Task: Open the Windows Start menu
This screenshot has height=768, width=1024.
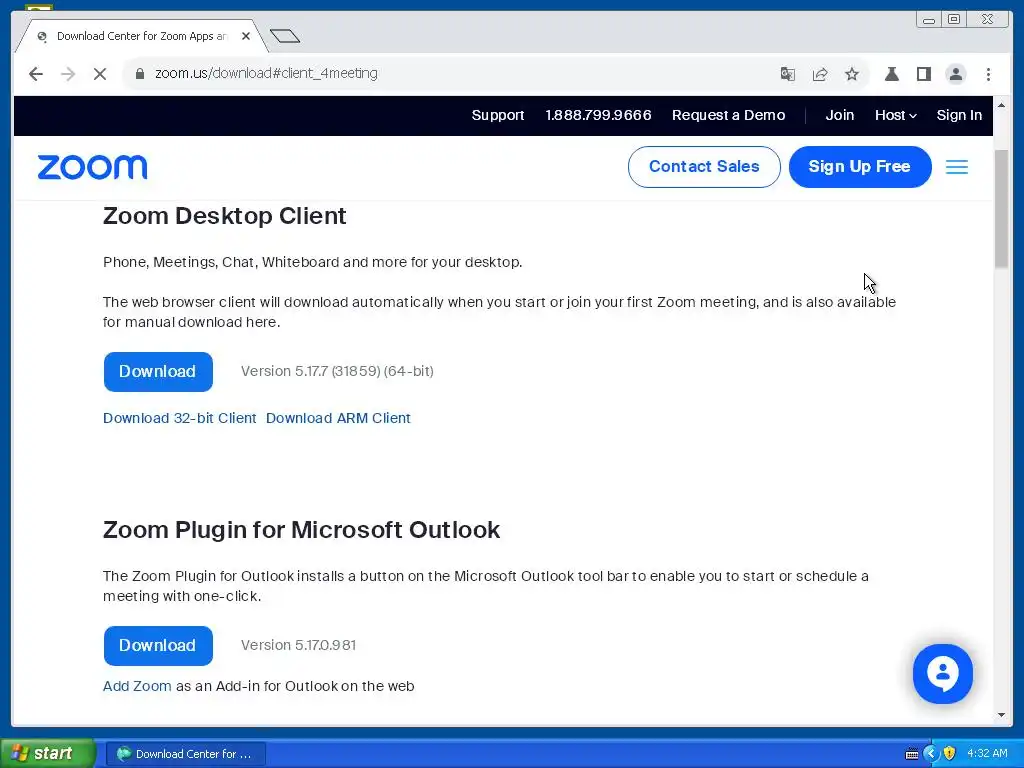Action: coord(47,753)
